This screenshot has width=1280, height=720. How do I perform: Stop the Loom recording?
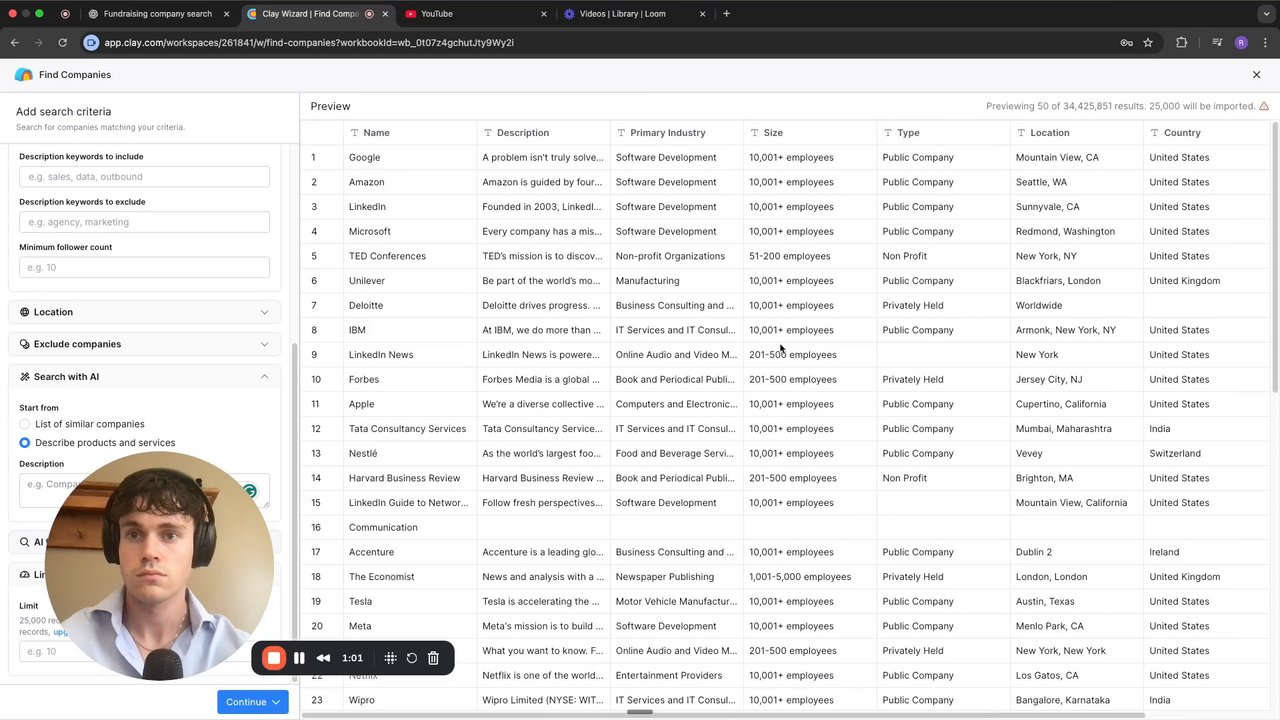pyautogui.click(x=273, y=658)
